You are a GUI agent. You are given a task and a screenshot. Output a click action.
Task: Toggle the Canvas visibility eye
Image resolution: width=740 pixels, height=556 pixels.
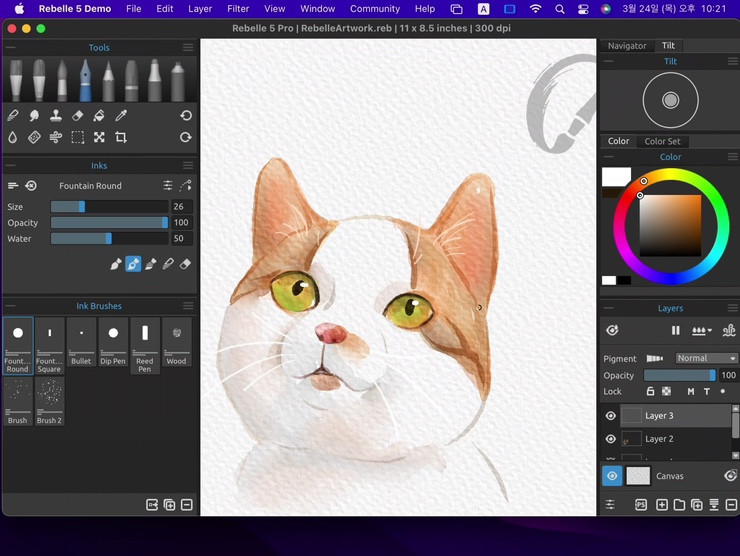pos(612,476)
